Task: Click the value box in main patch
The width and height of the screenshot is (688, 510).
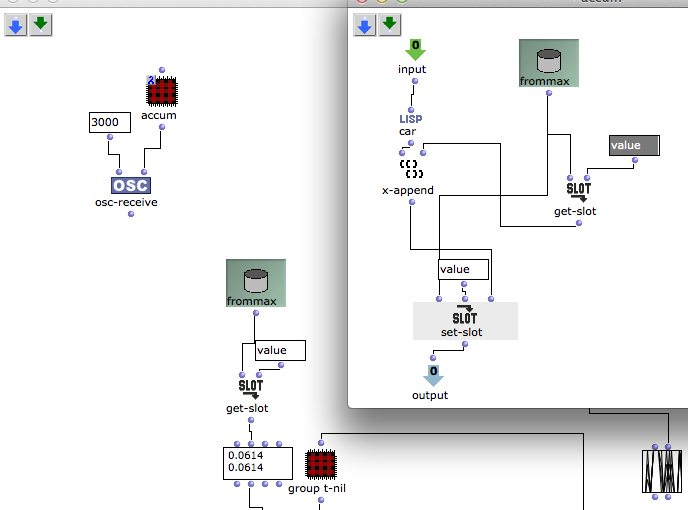Action: pos(280,350)
